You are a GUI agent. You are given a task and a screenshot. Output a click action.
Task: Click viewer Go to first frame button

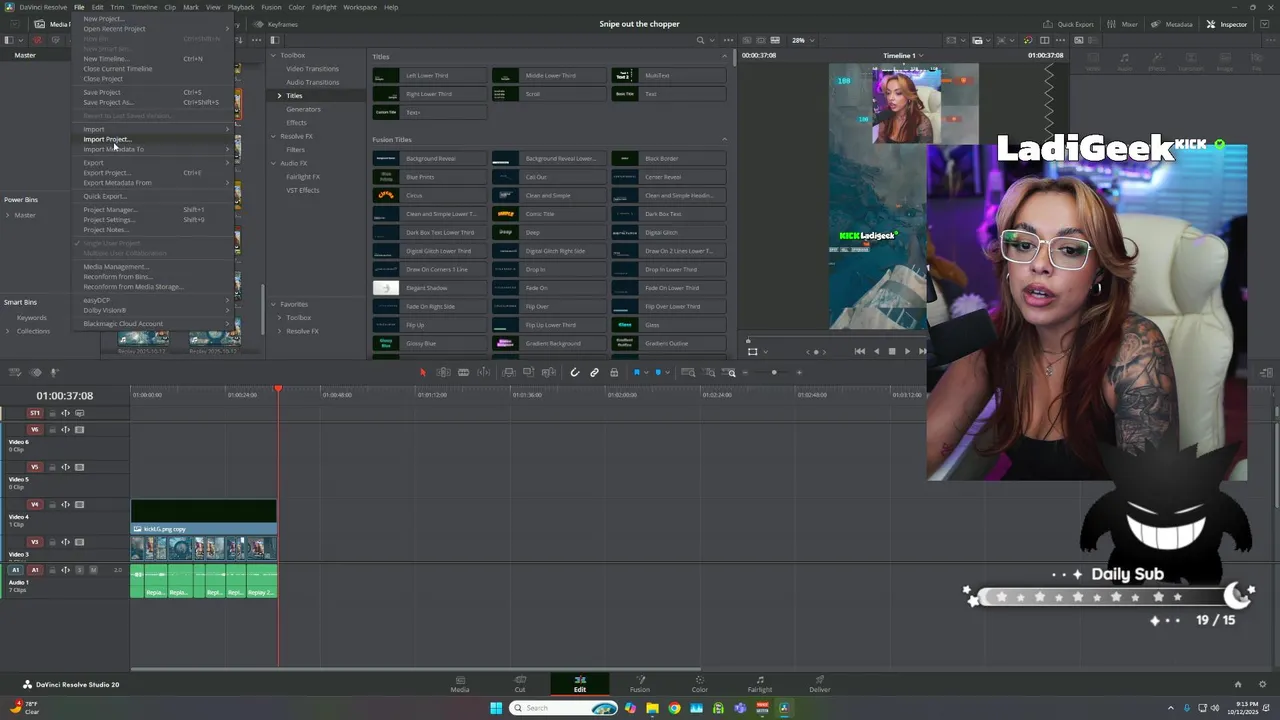(860, 351)
